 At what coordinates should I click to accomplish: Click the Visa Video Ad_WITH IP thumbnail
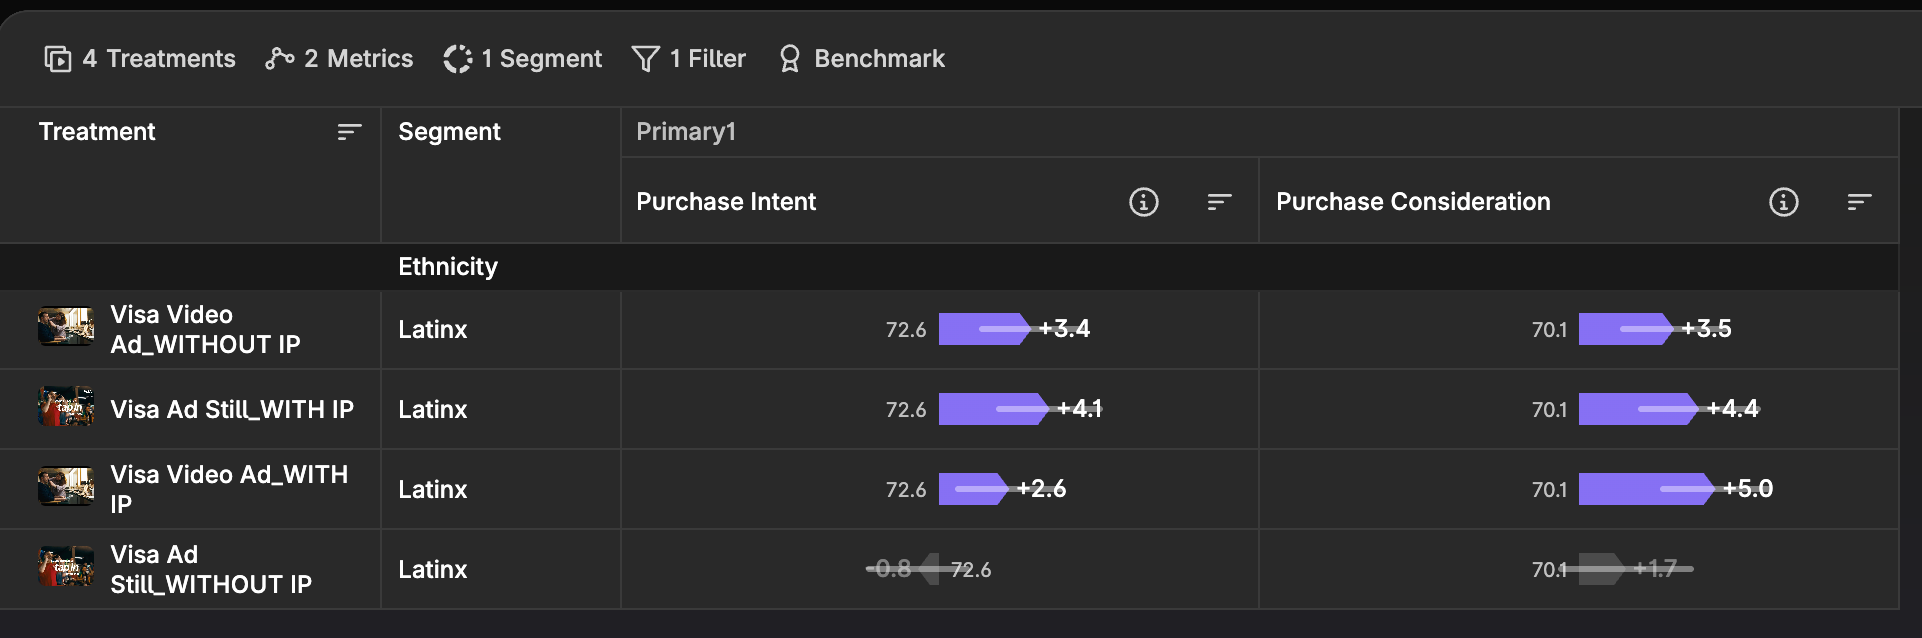[x=66, y=487]
